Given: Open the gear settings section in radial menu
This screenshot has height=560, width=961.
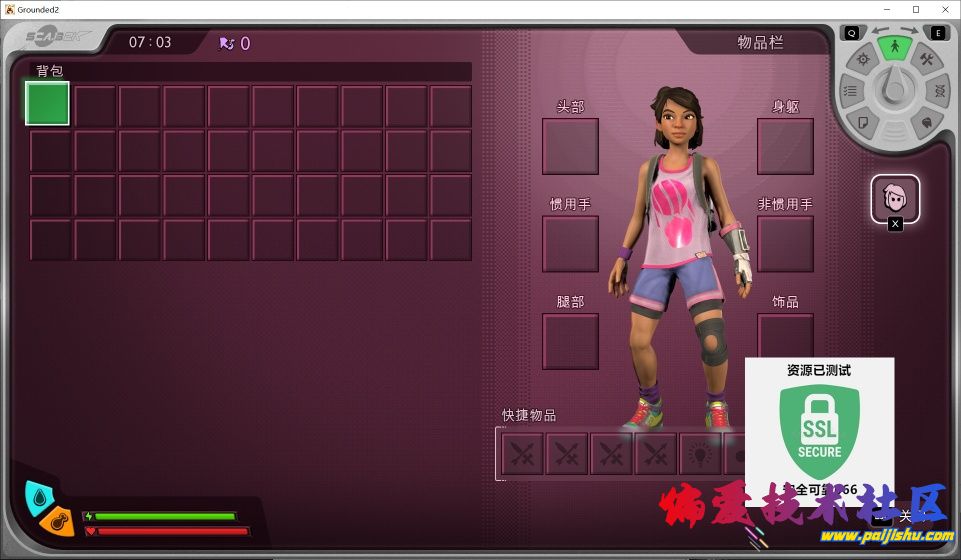Looking at the screenshot, I should coord(863,60).
